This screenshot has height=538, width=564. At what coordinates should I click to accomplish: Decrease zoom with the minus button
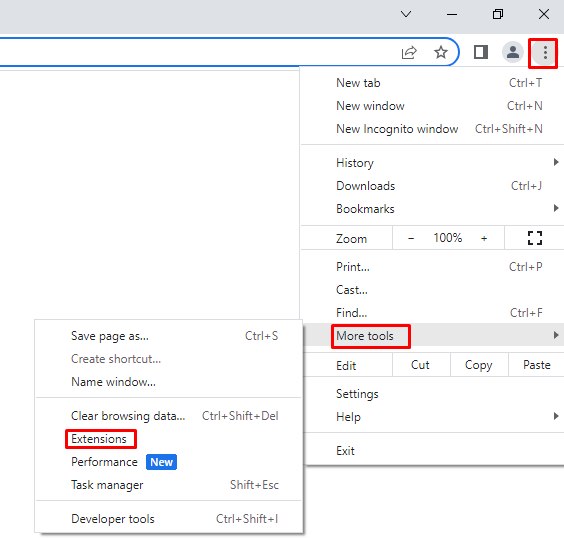coord(411,238)
